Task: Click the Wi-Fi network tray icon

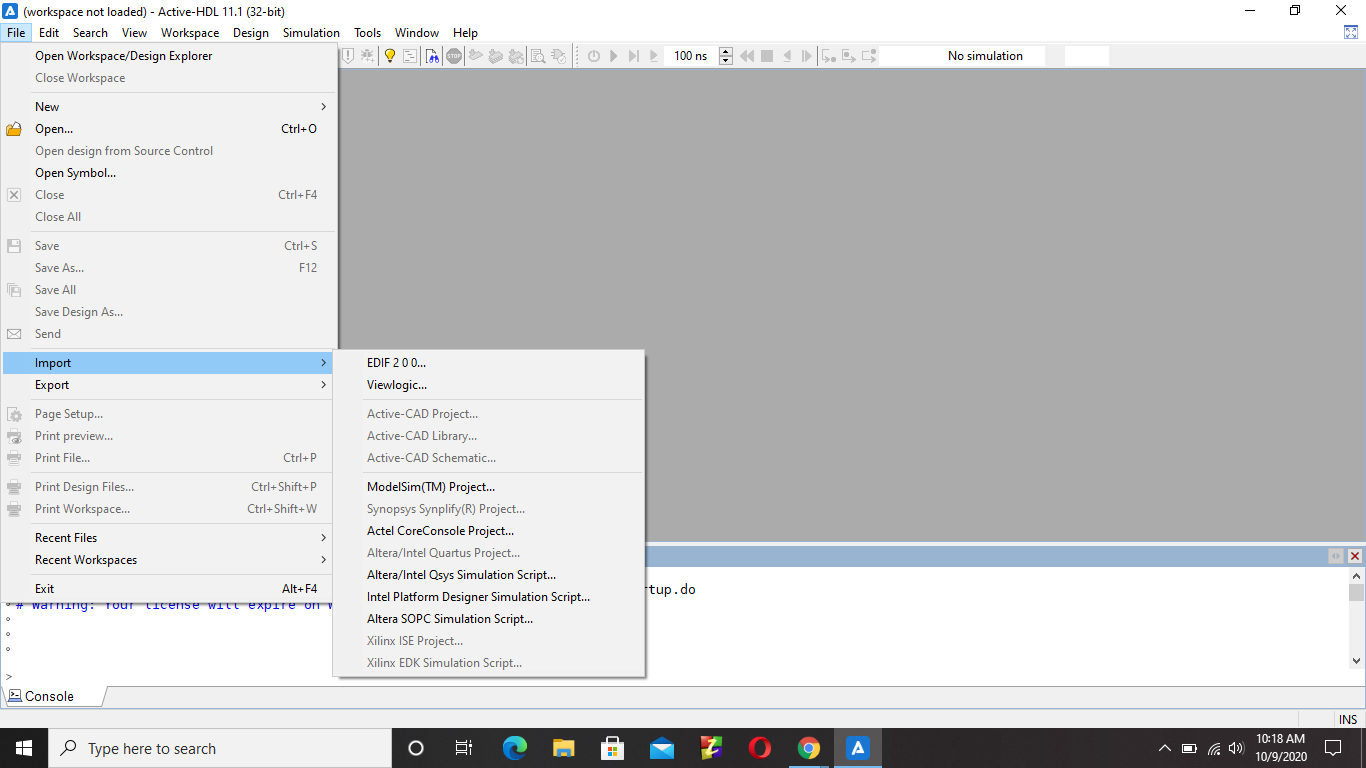Action: (x=1214, y=748)
